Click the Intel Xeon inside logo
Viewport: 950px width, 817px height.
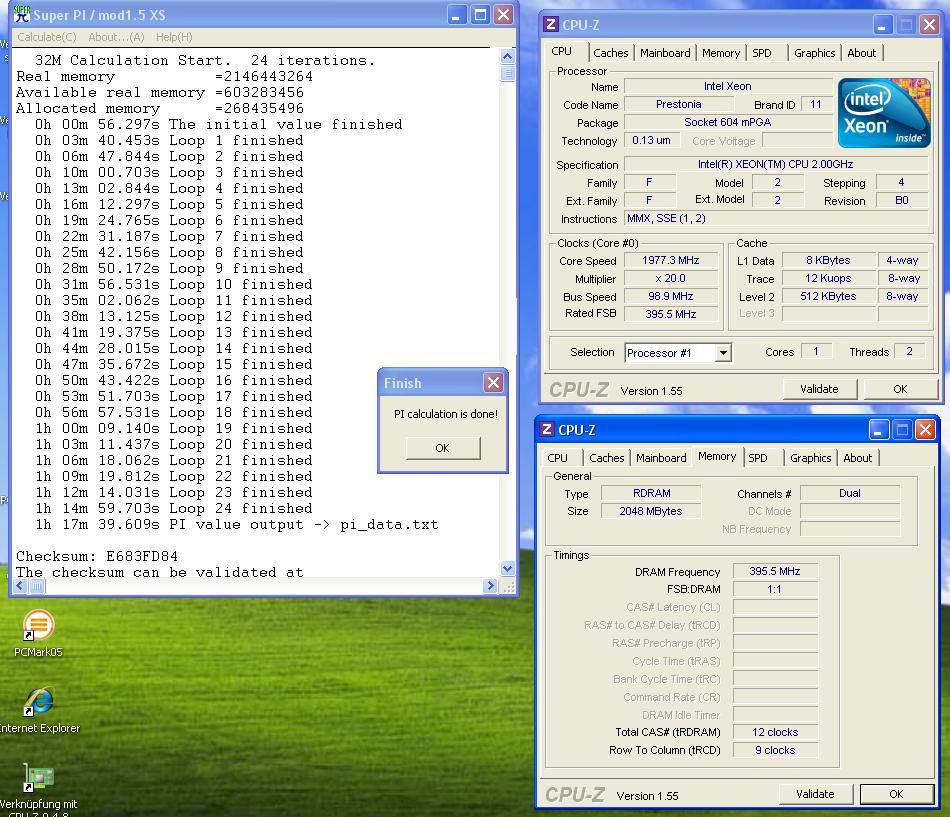[884, 113]
